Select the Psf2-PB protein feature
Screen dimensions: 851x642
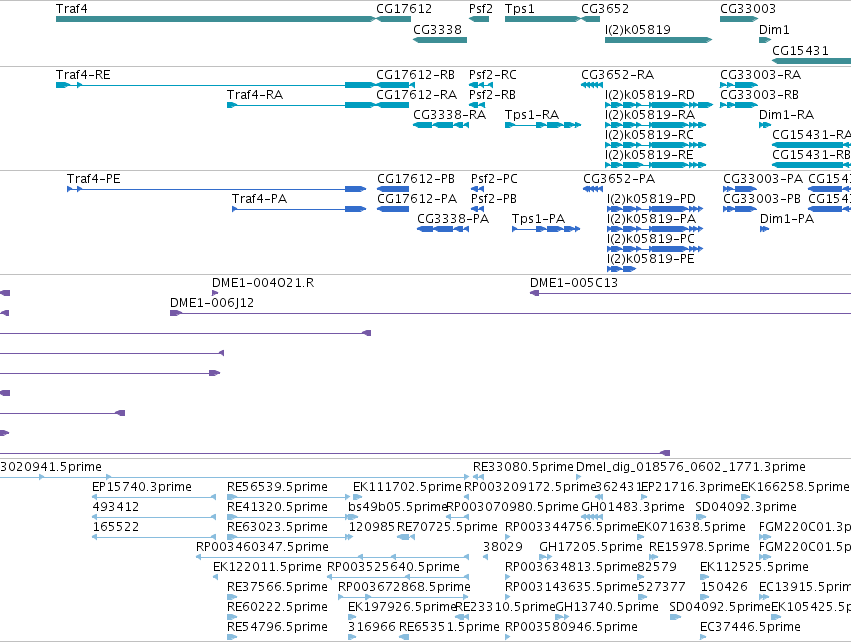pos(477,209)
